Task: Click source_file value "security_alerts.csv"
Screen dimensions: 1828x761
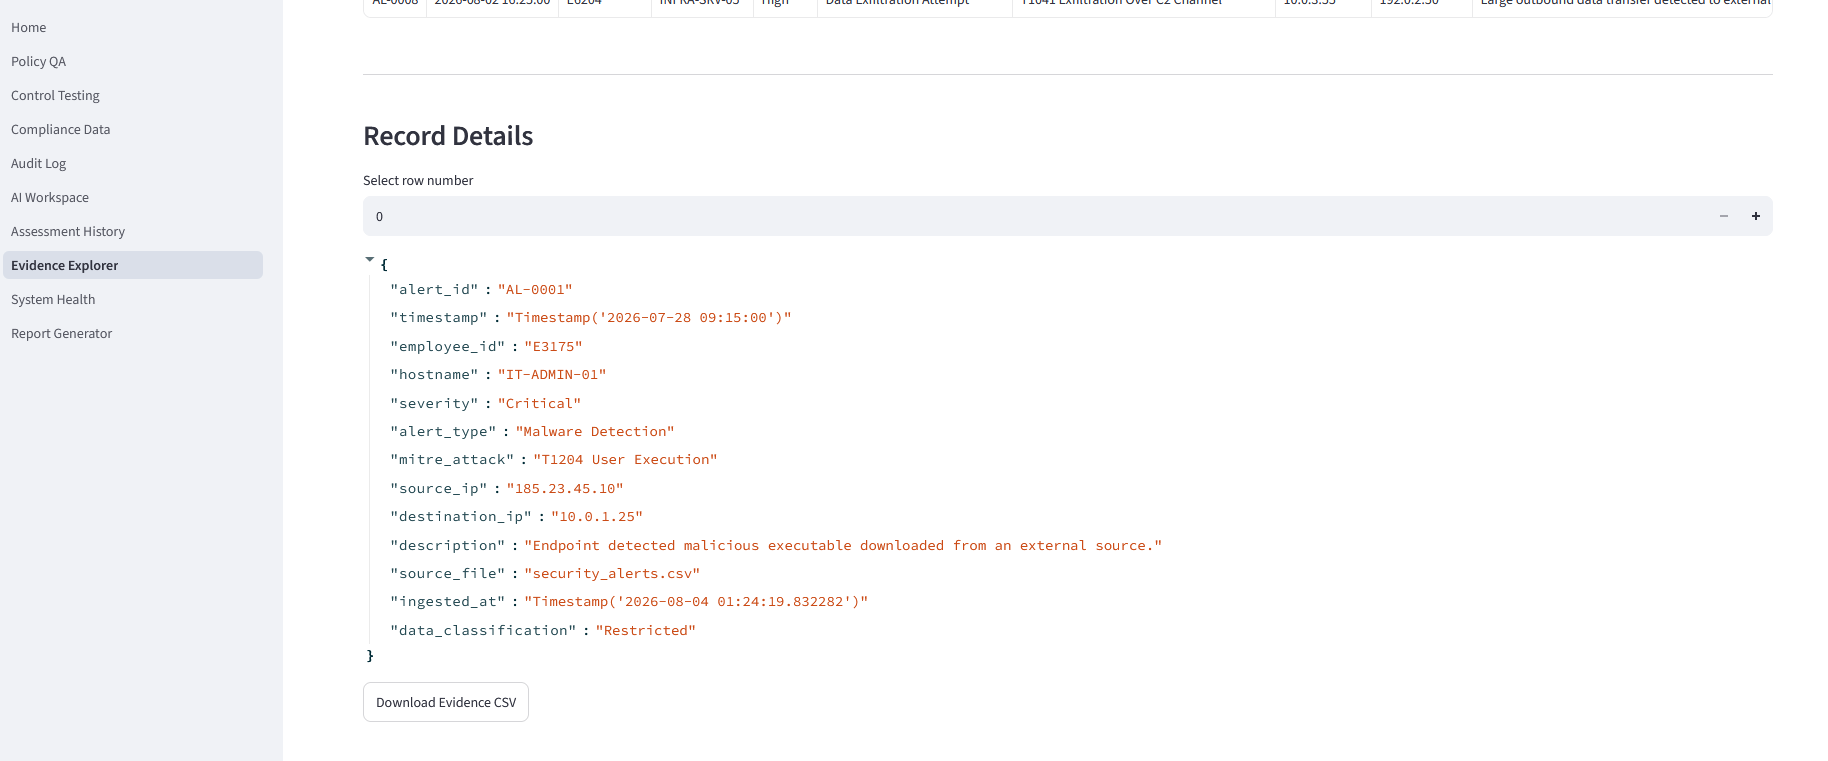Action: tap(612, 574)
